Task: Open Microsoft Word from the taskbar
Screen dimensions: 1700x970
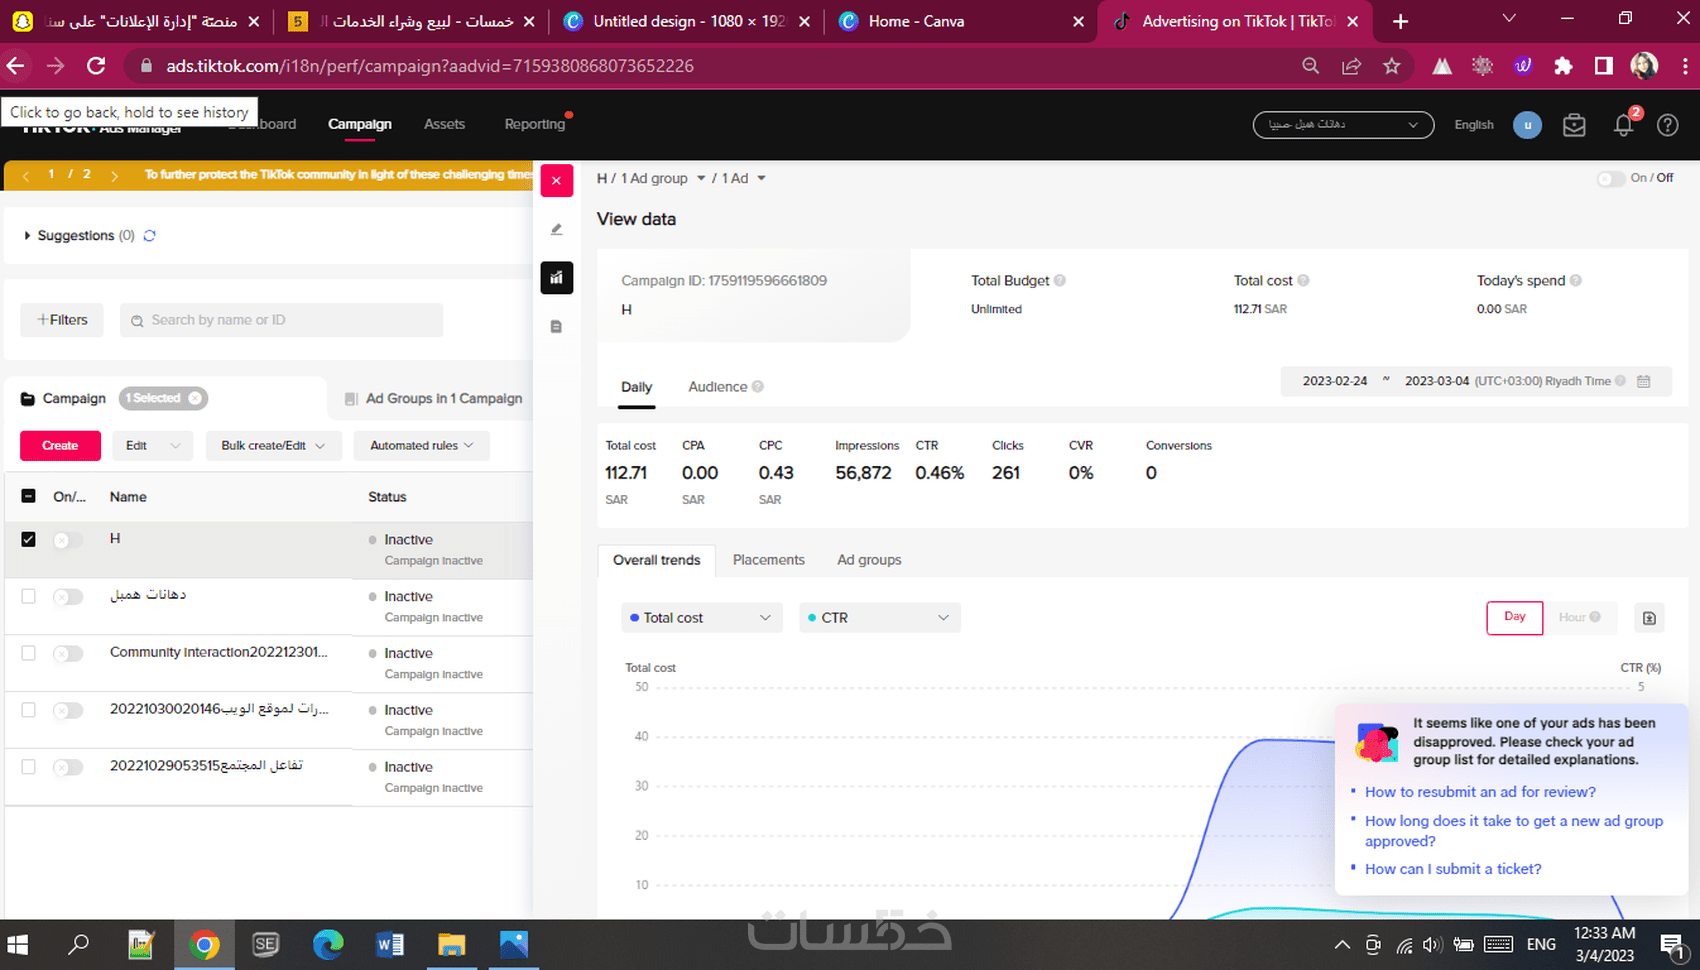Action: 390,945
